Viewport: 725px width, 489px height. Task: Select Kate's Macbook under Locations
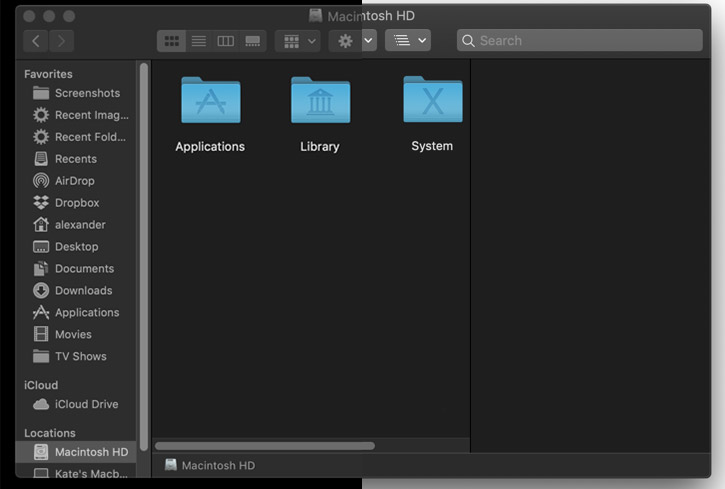pos(77,473)
